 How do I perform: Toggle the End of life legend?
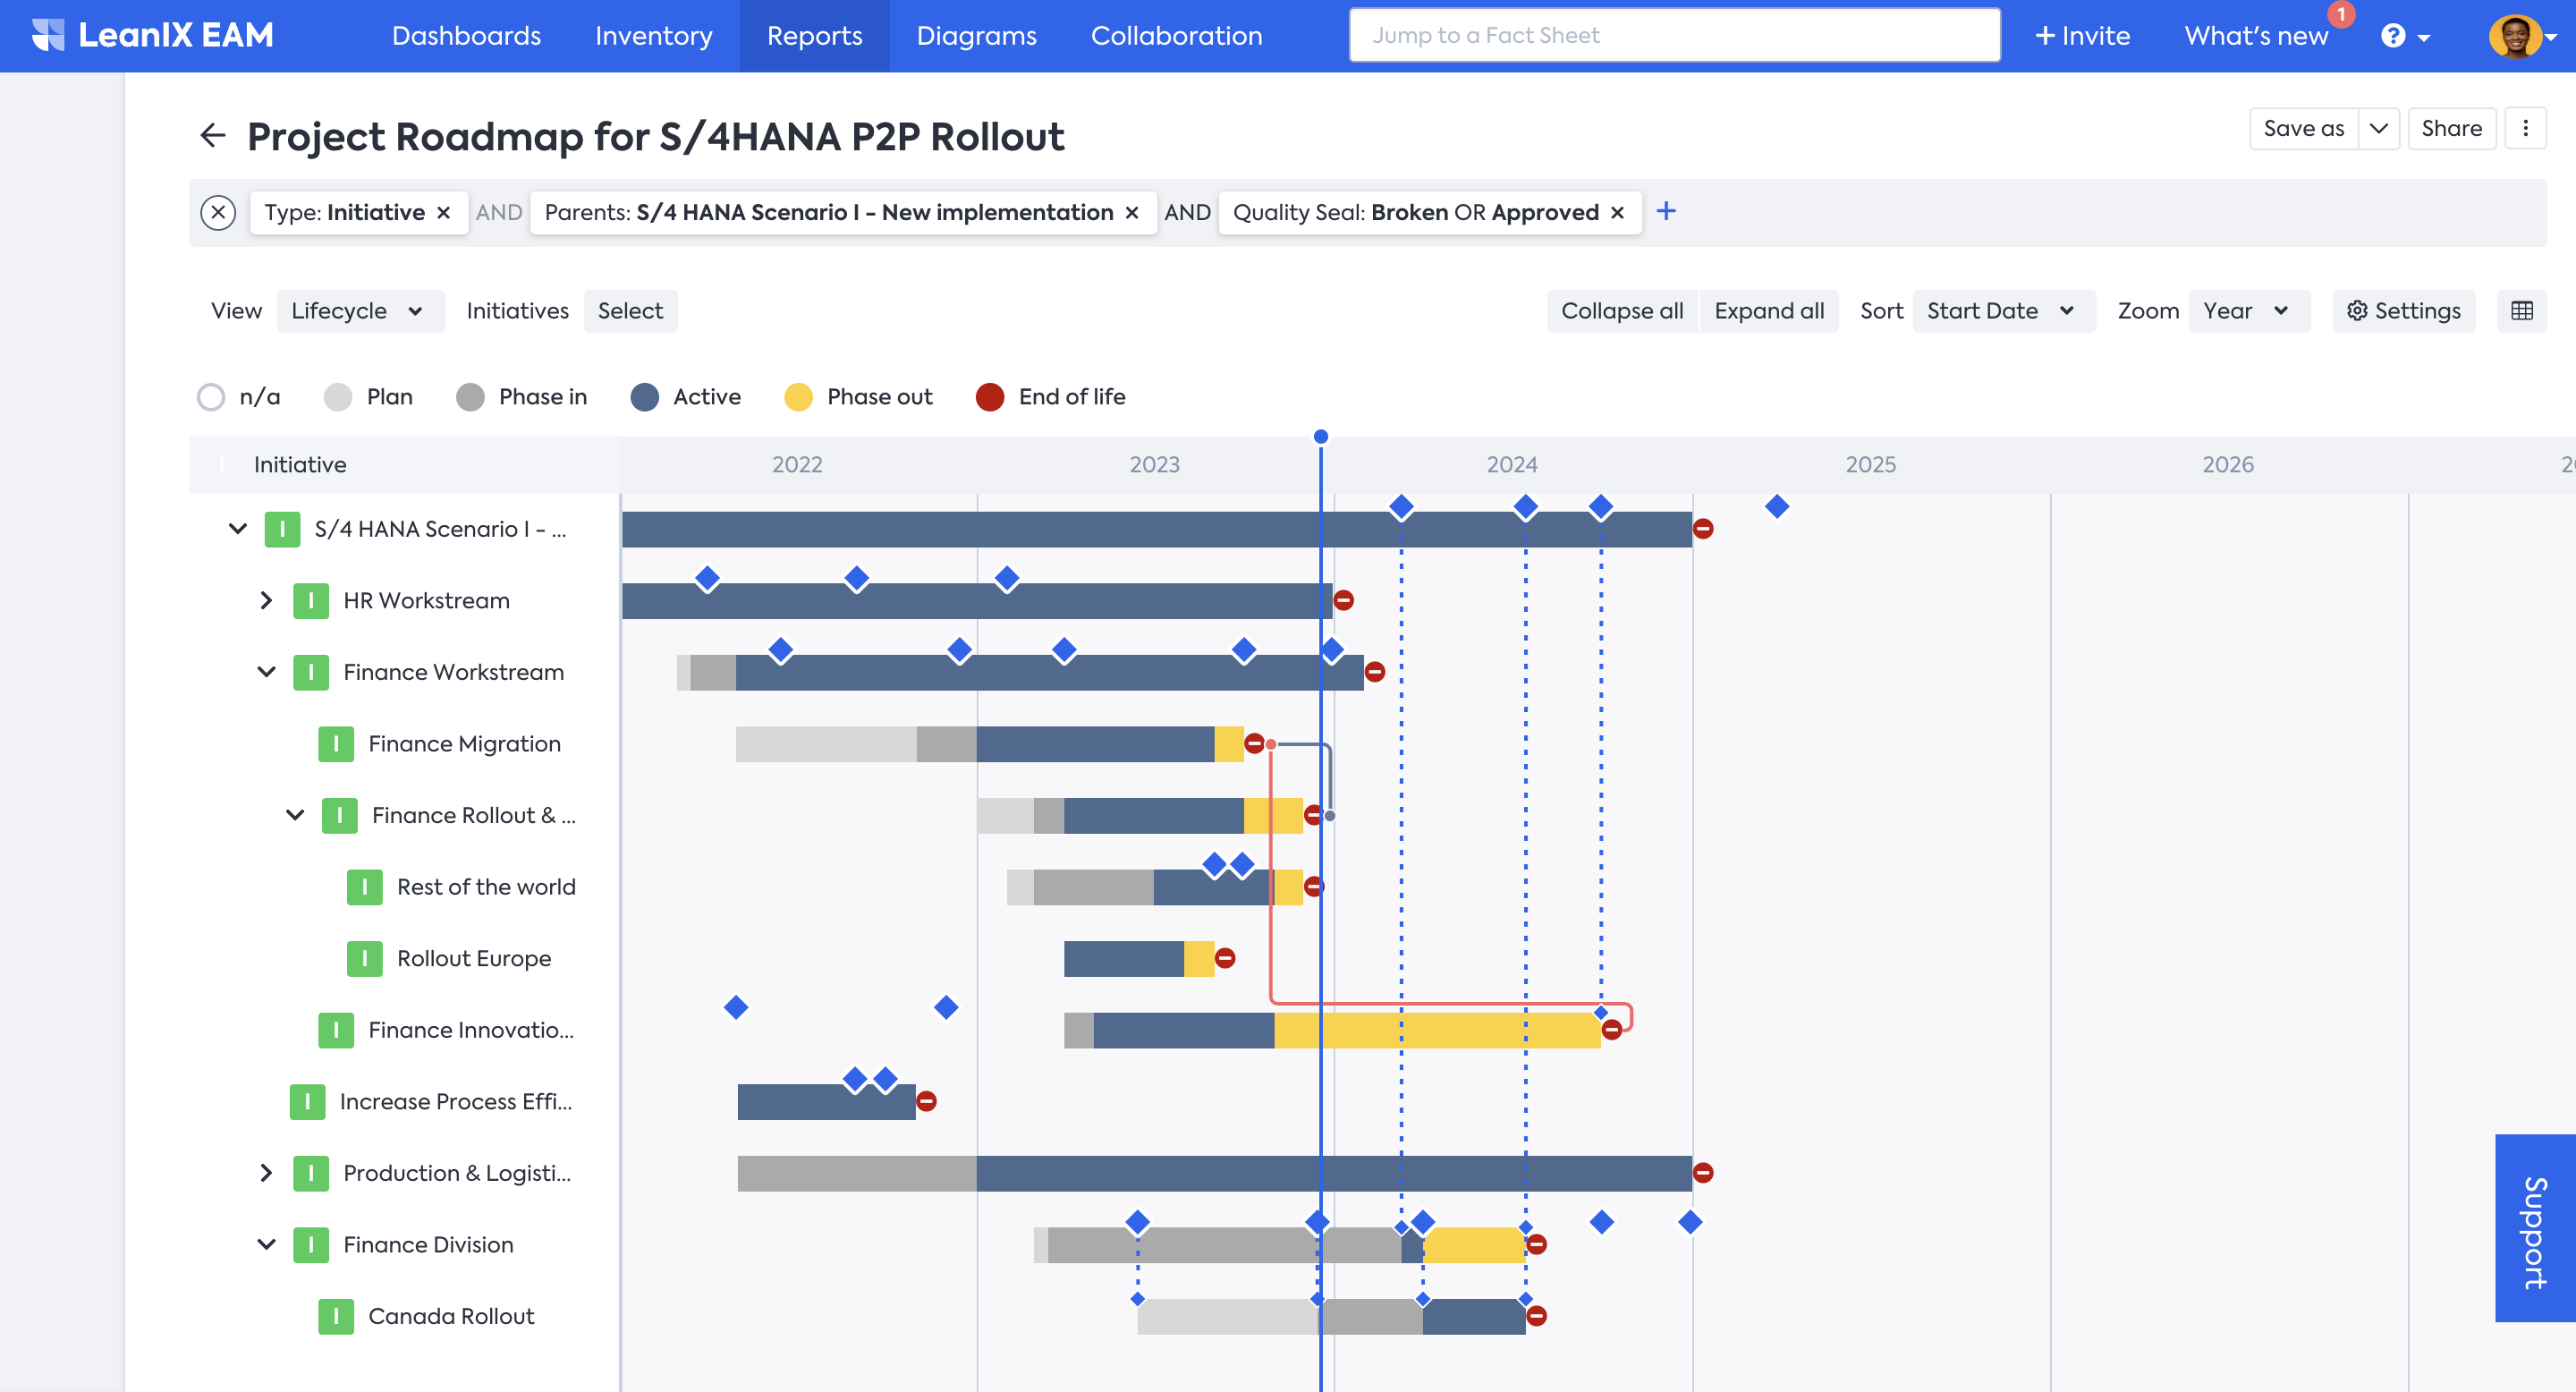[1050, 397]
